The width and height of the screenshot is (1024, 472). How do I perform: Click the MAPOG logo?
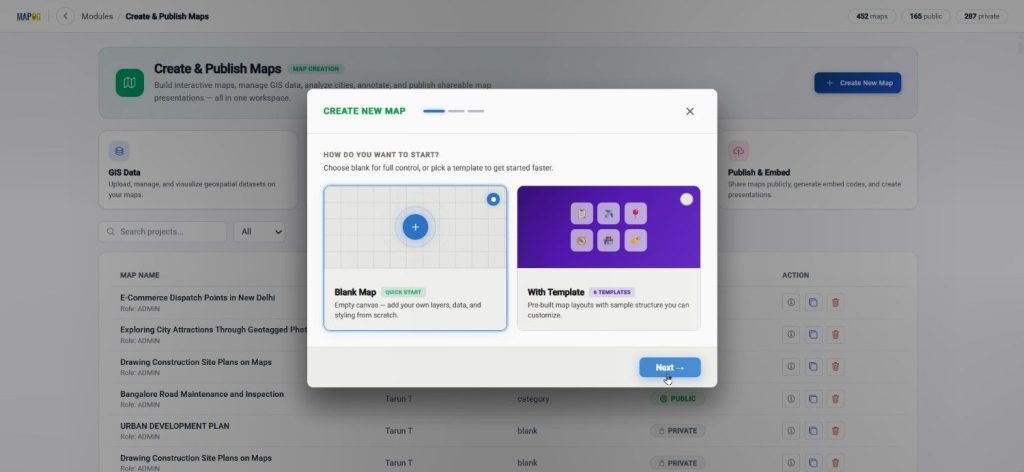click(x=29, y=16)
